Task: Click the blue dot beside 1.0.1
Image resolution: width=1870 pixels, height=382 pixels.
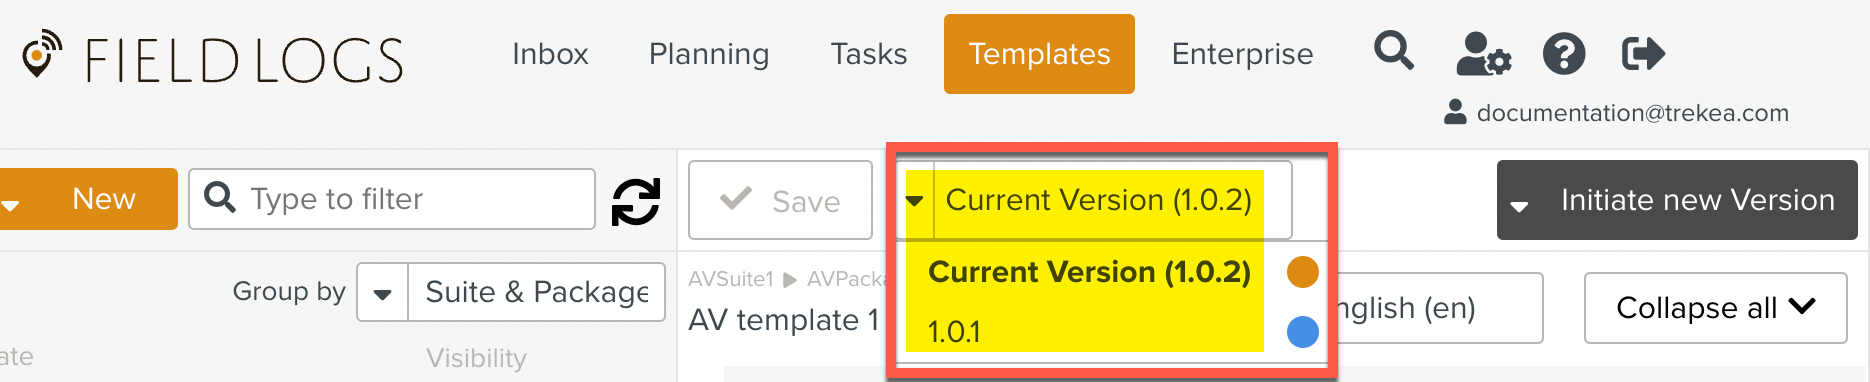Action: 1302,331
